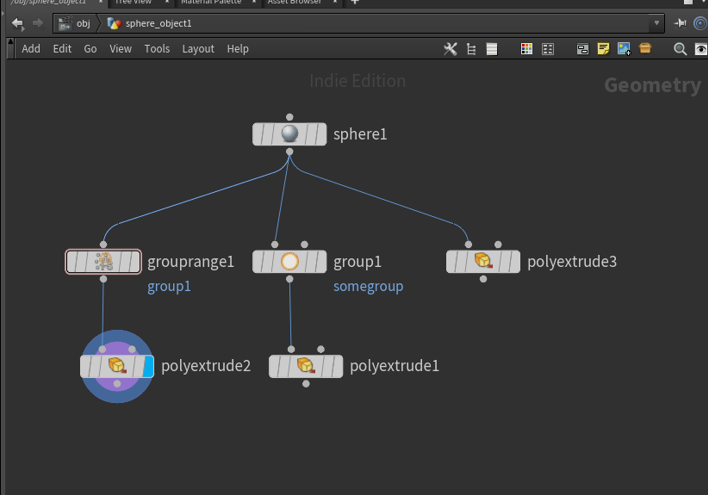Image resolution: width=708 pixels, height=495 pixels.
Task: Open the Tools menu
Action: [157, 49]
